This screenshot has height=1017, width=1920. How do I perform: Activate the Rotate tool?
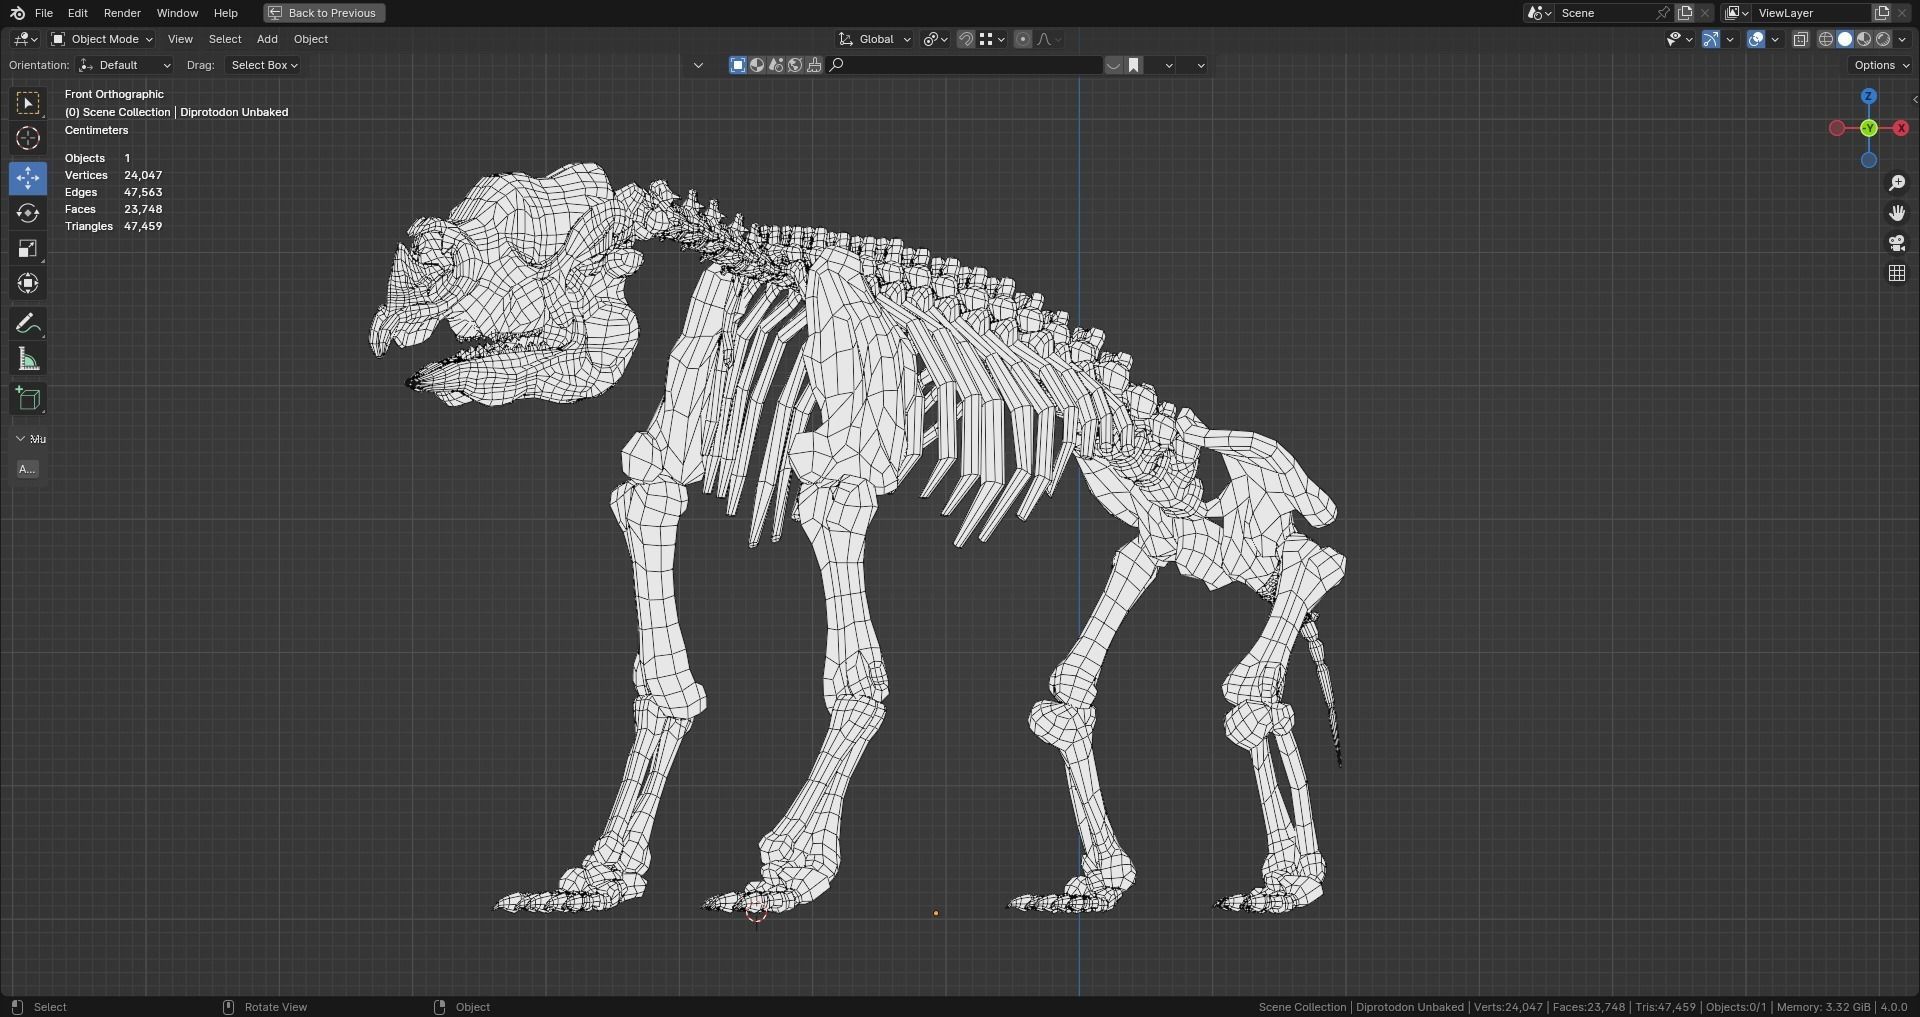click(28, 213)
